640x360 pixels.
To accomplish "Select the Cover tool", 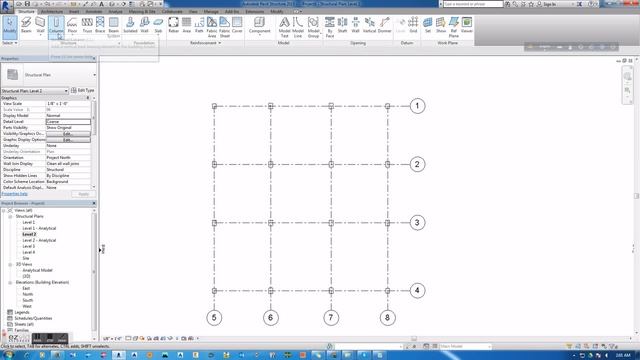I will (237, 25).
